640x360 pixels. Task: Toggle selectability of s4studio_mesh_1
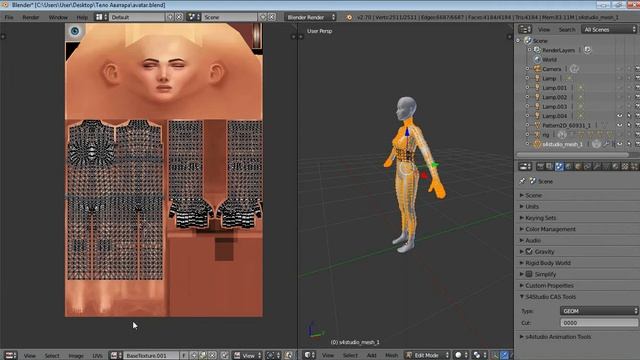click(629, 144)
